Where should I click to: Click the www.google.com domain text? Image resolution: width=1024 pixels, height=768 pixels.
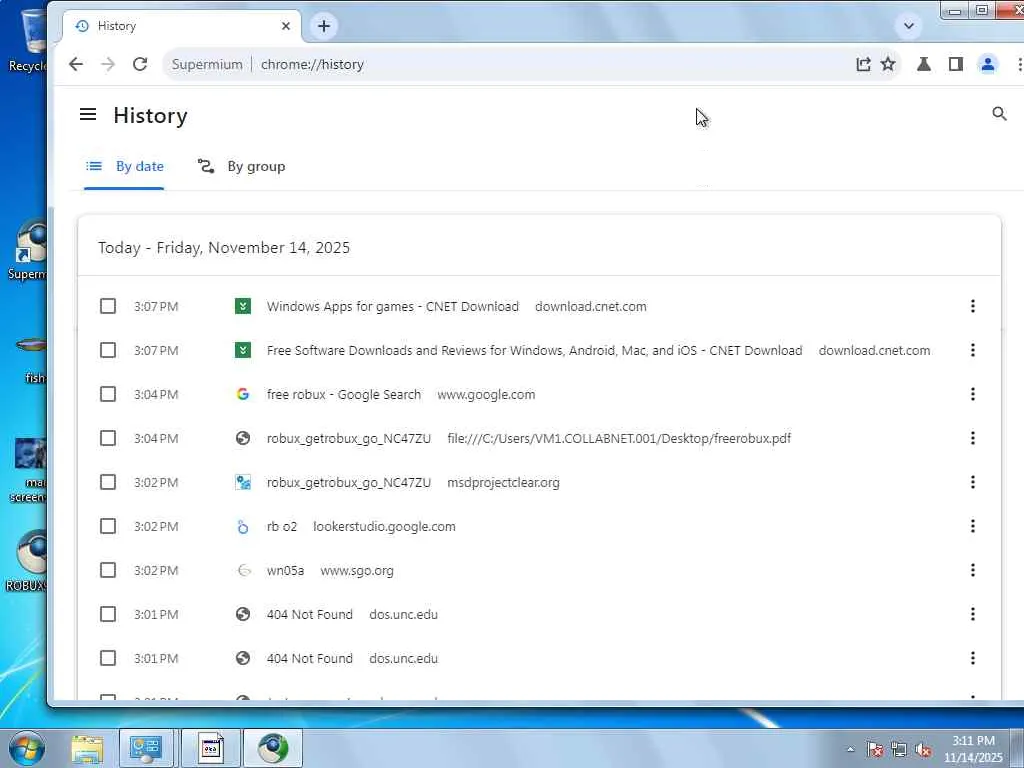tap(486, 394)
